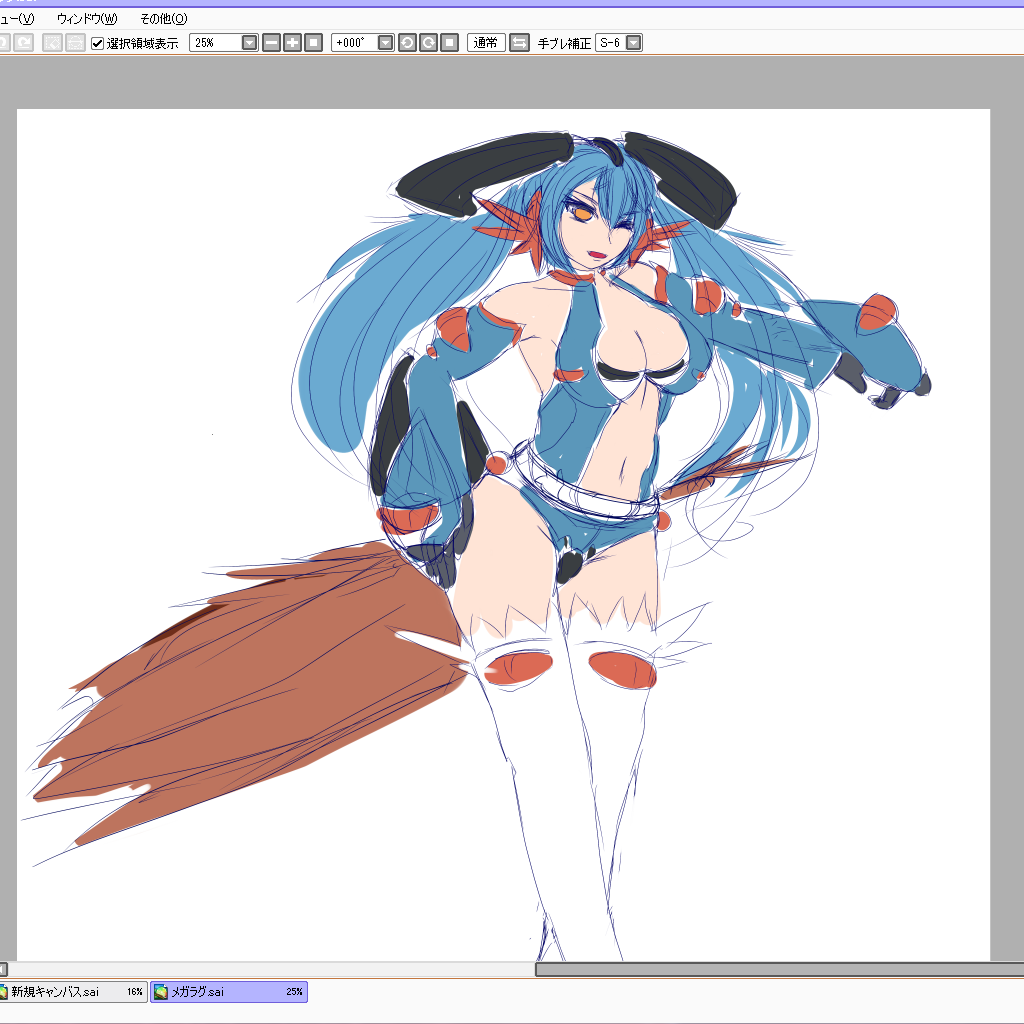Click the invert selection icon
Screen dimensions: 1024x1024
click(x=75, y=43)
